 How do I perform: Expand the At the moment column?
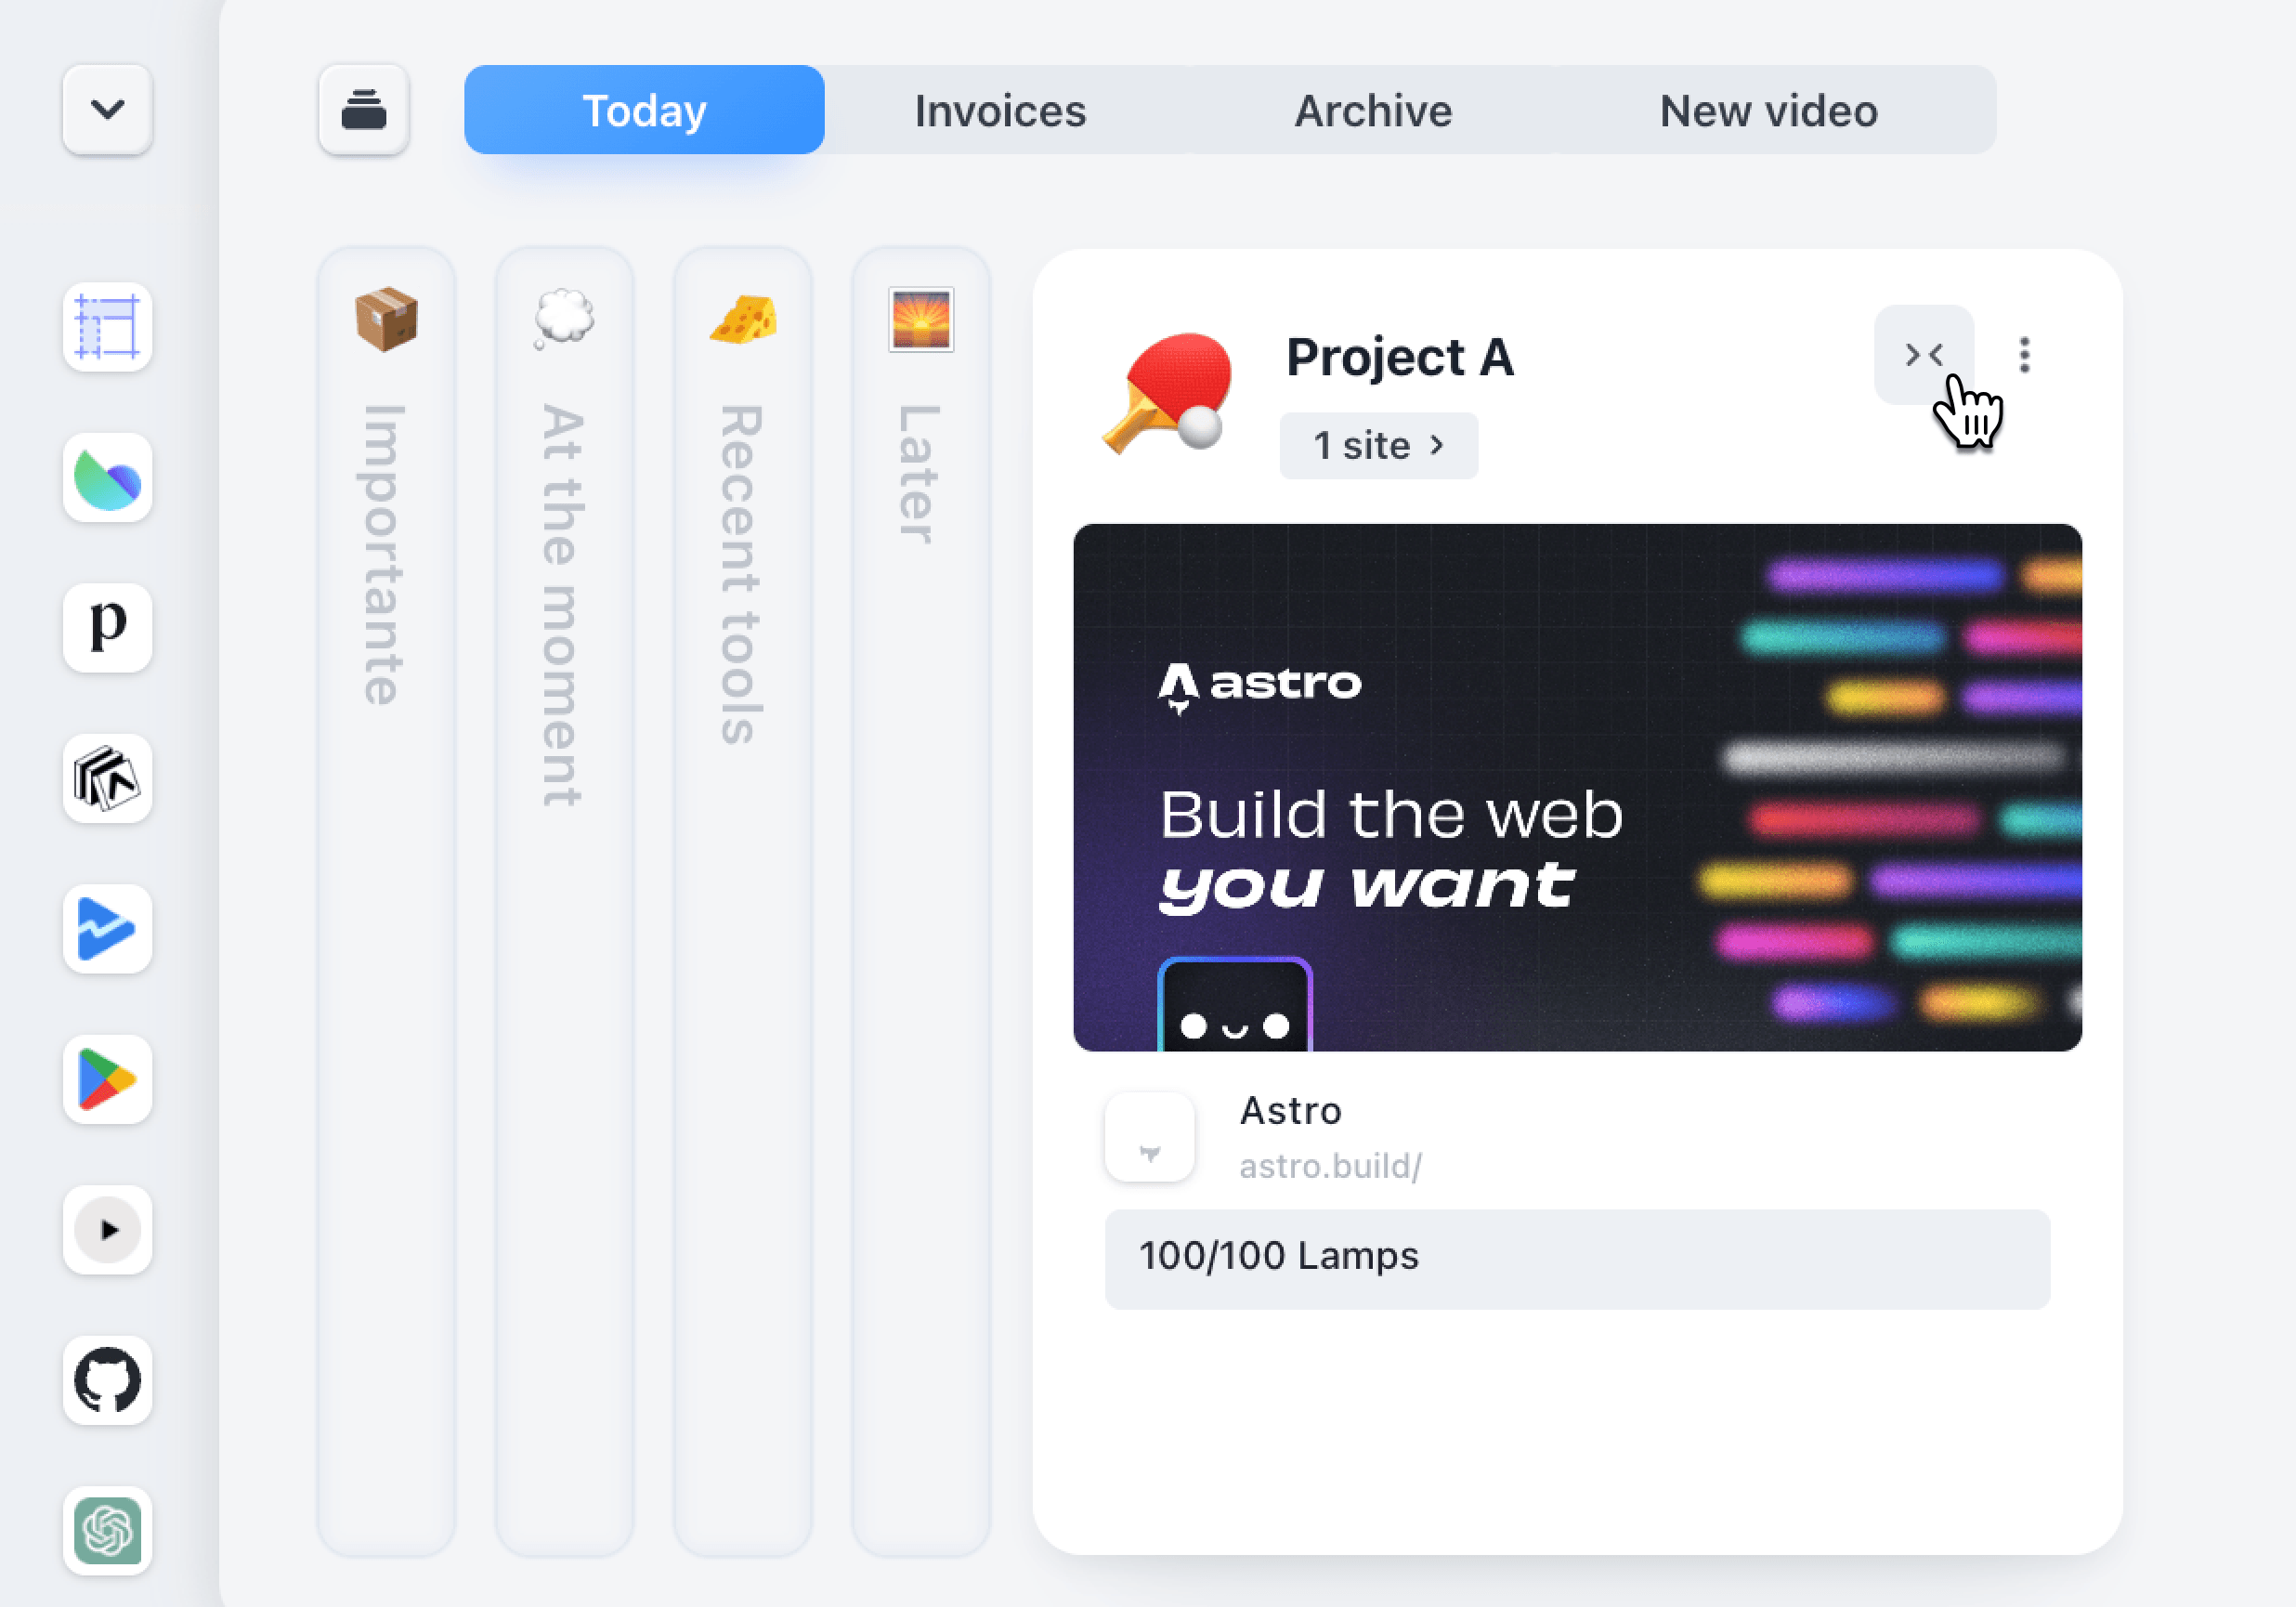[x=564, y=902]
